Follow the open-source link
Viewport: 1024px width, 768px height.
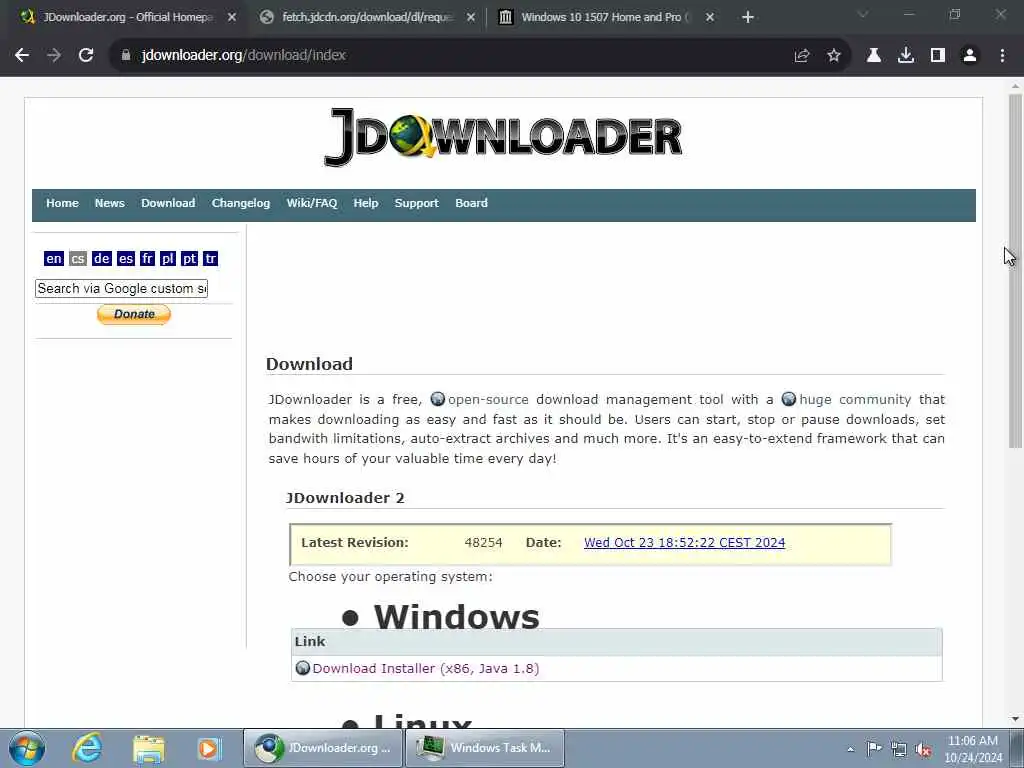coord(488,400)
